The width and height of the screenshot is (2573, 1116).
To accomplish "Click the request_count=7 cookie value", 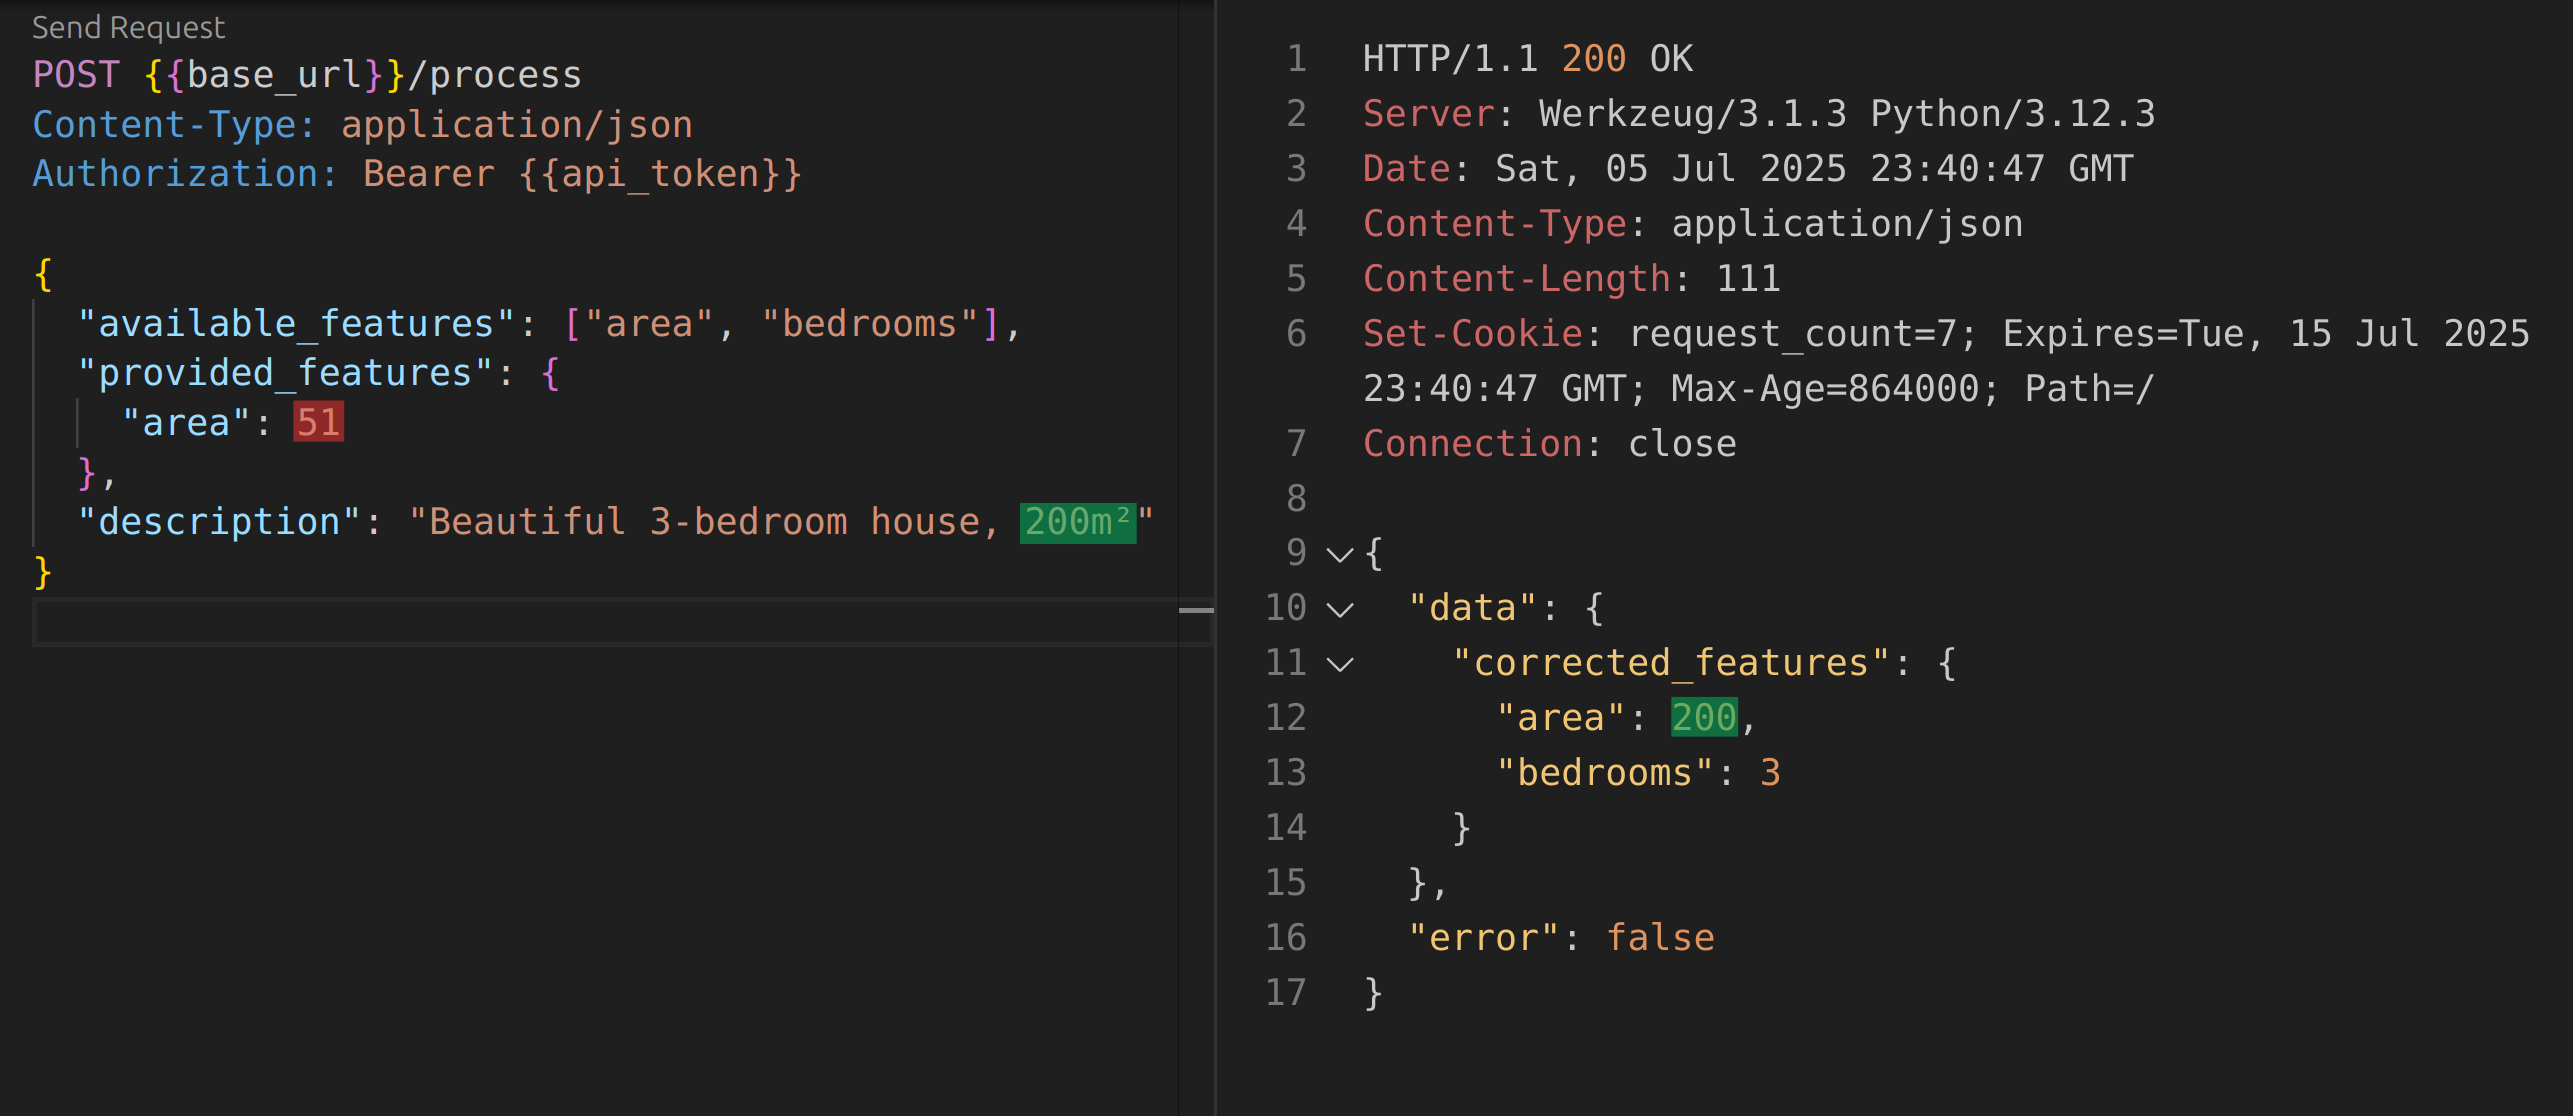I will point(1792,334).
